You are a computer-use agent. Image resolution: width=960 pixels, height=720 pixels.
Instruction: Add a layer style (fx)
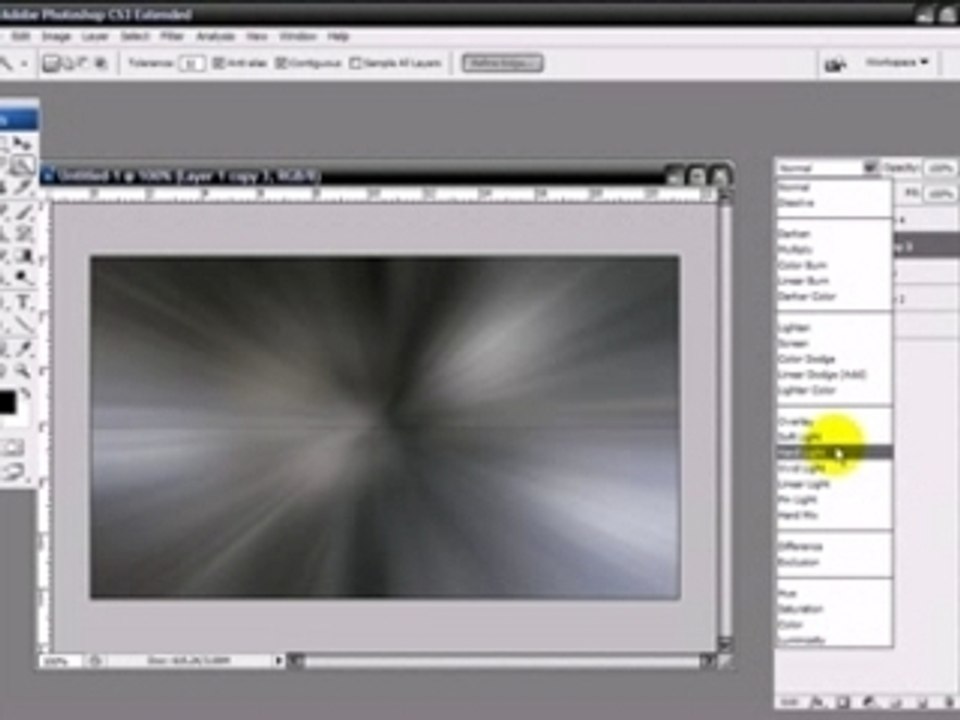coord(817,702)
